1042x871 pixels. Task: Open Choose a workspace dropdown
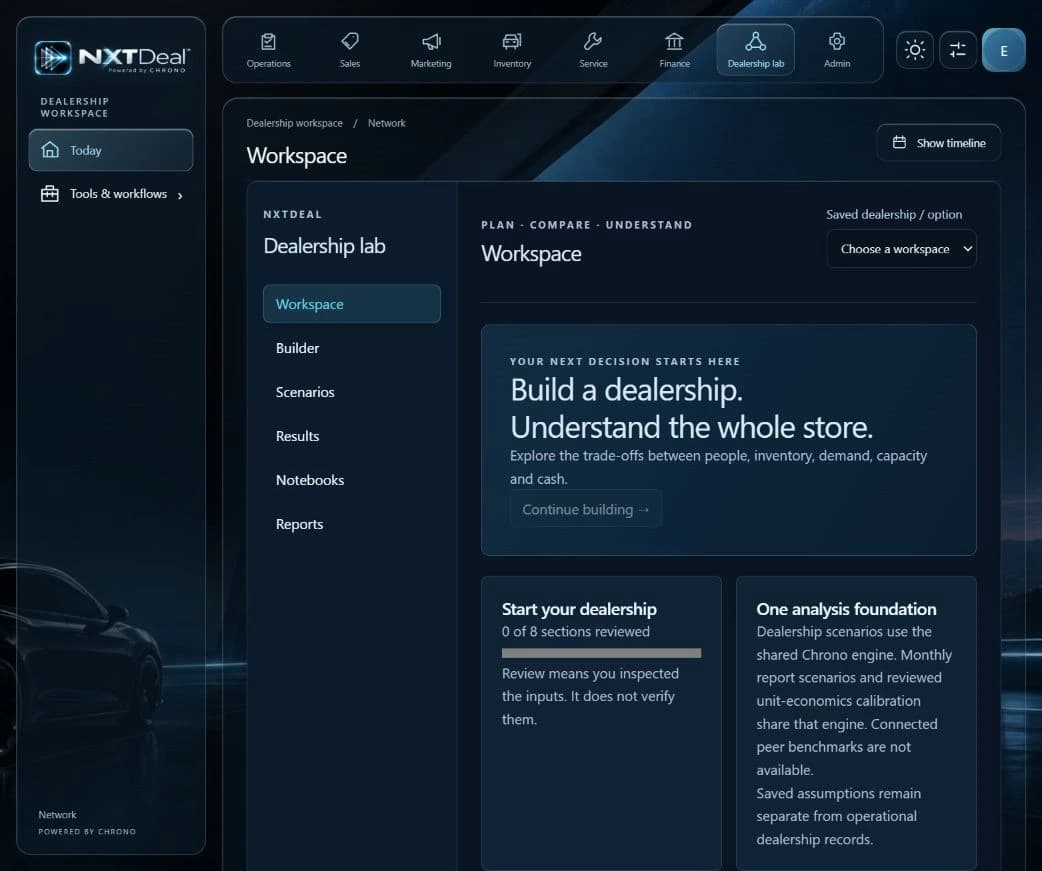click(x=901, y=249)
